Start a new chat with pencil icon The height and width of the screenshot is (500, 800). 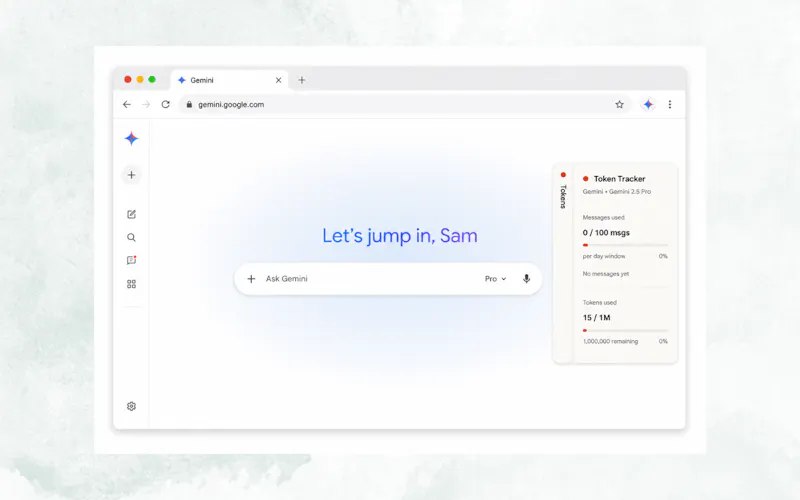pos(131,214)
